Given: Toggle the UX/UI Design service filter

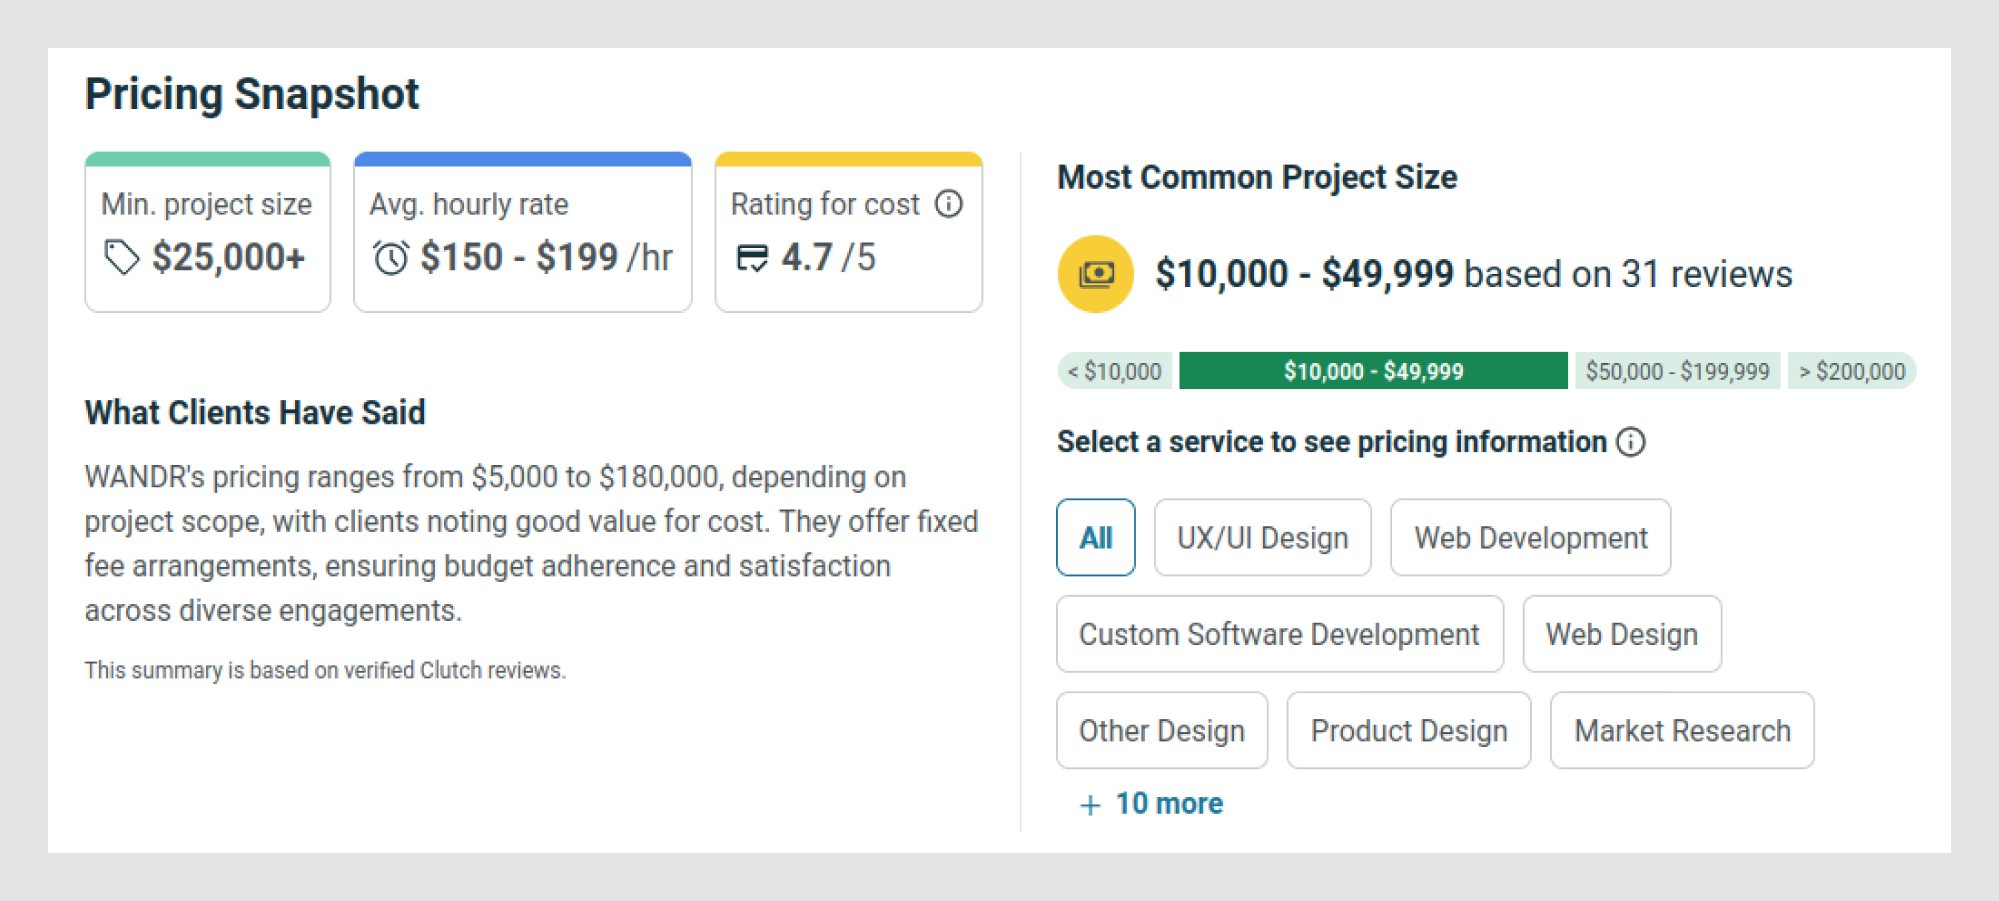Looking at the screenshot, I should pos(1262,538).
